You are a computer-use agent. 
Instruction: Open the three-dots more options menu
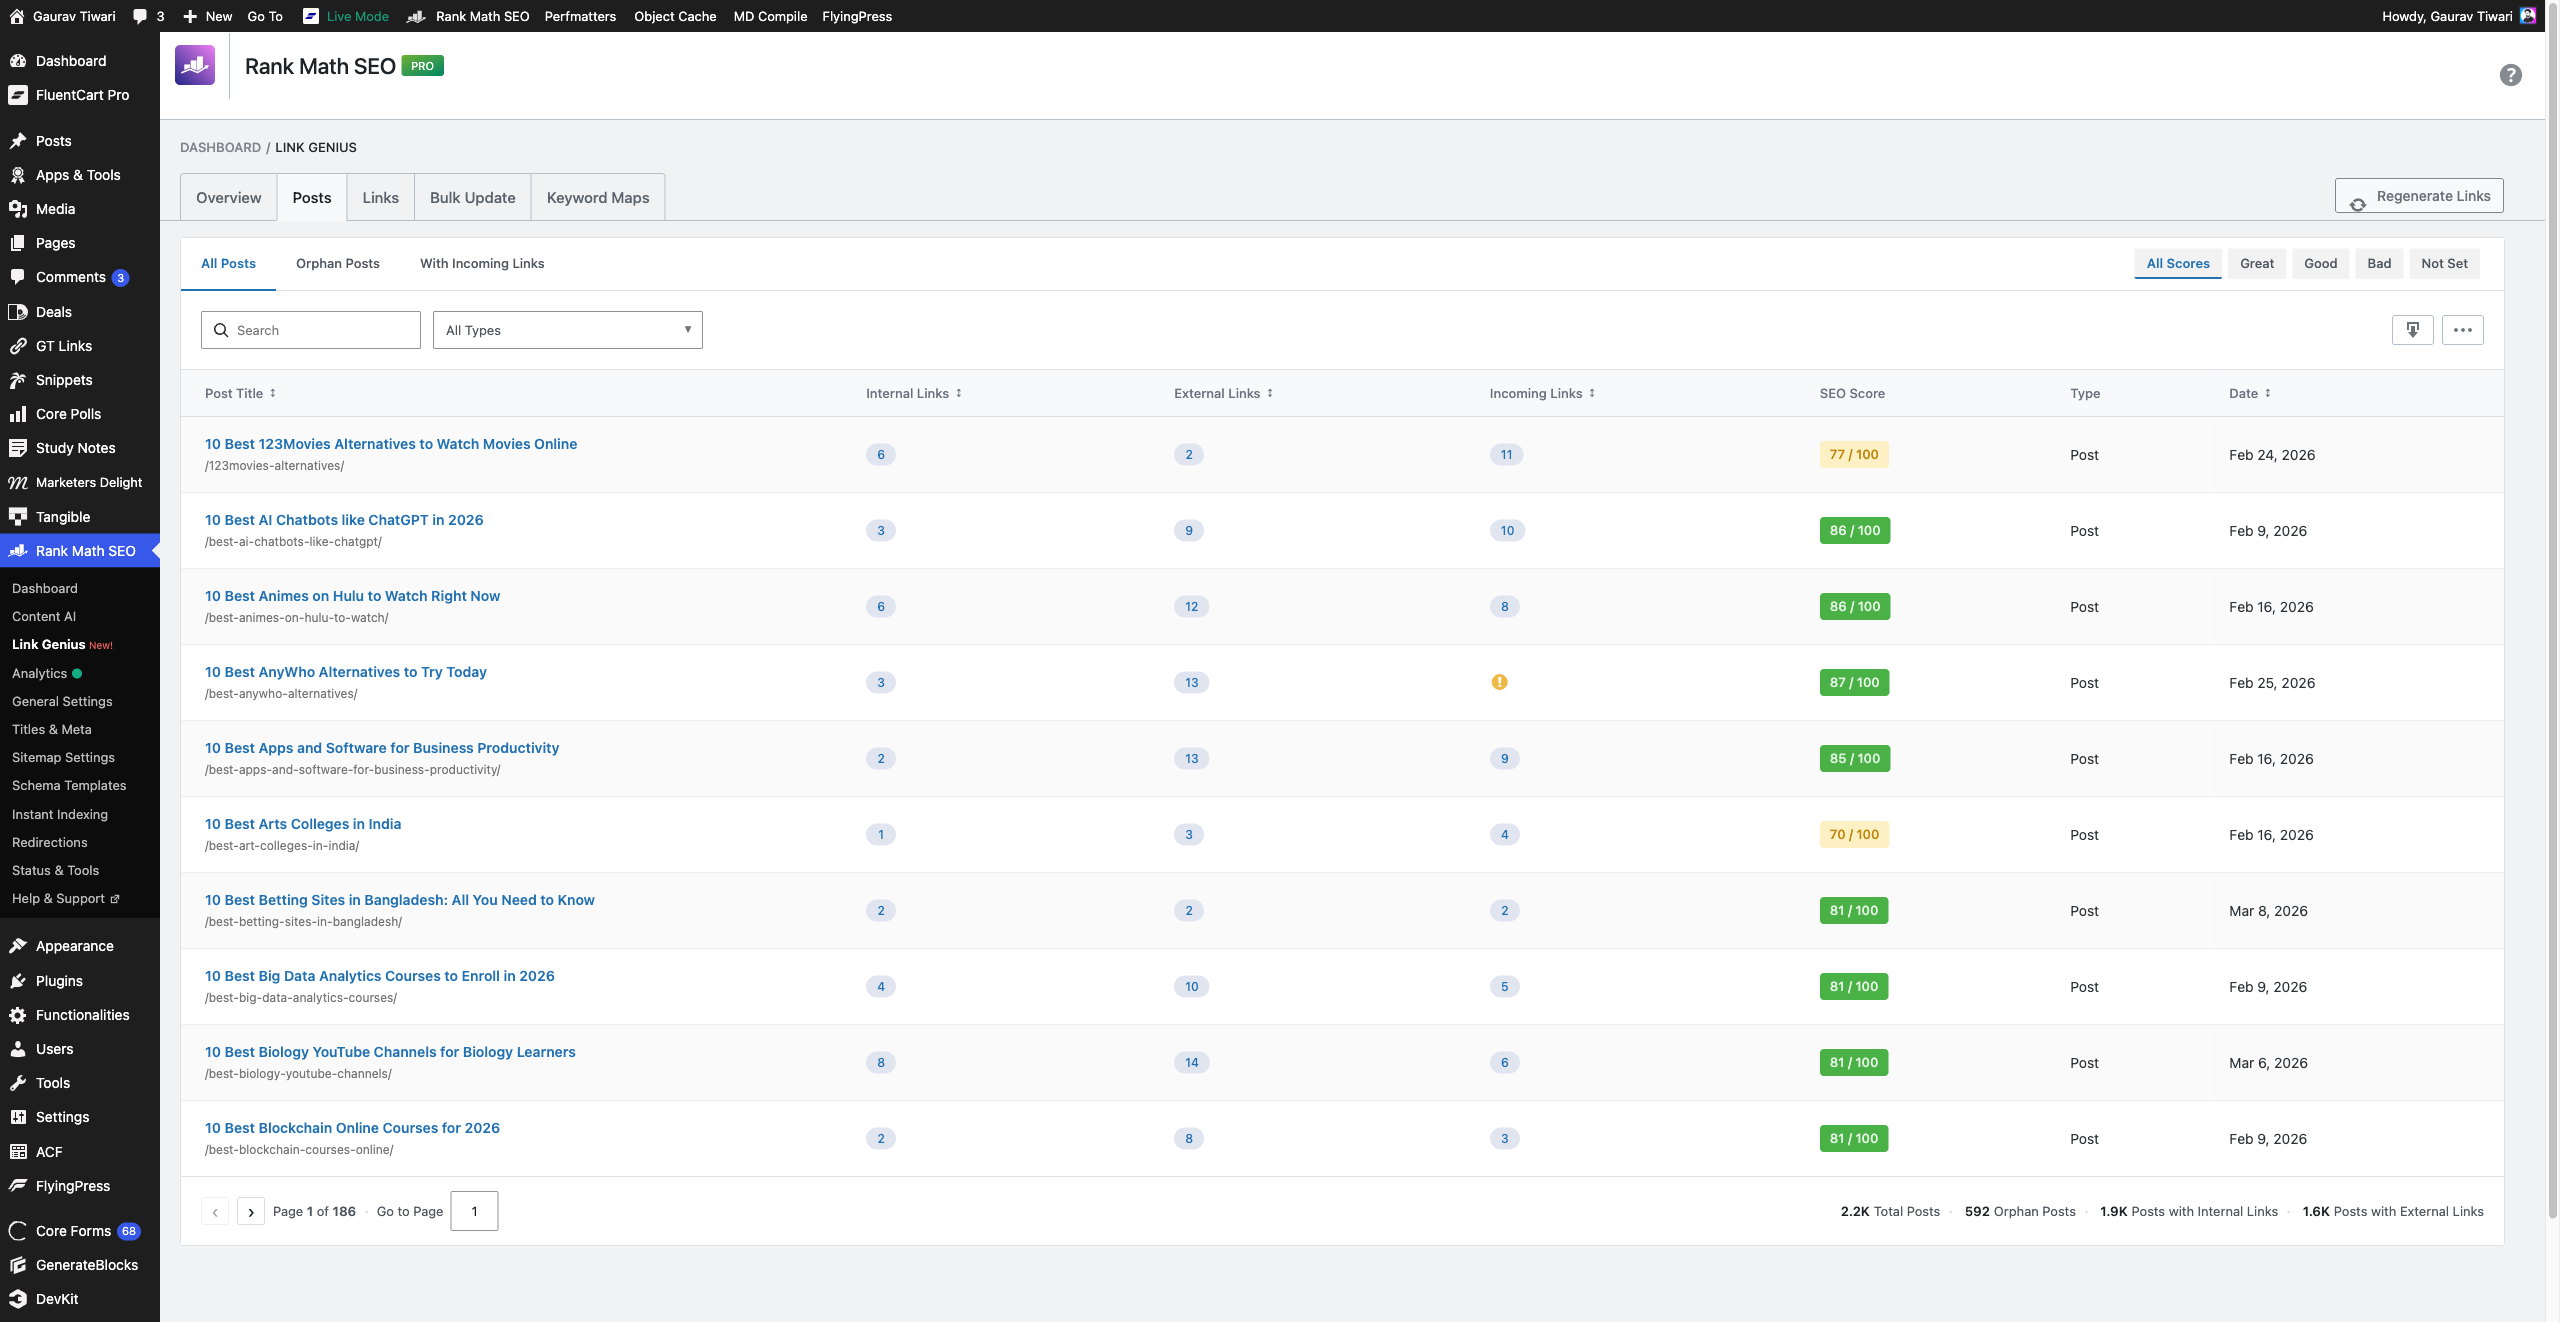2462,330
